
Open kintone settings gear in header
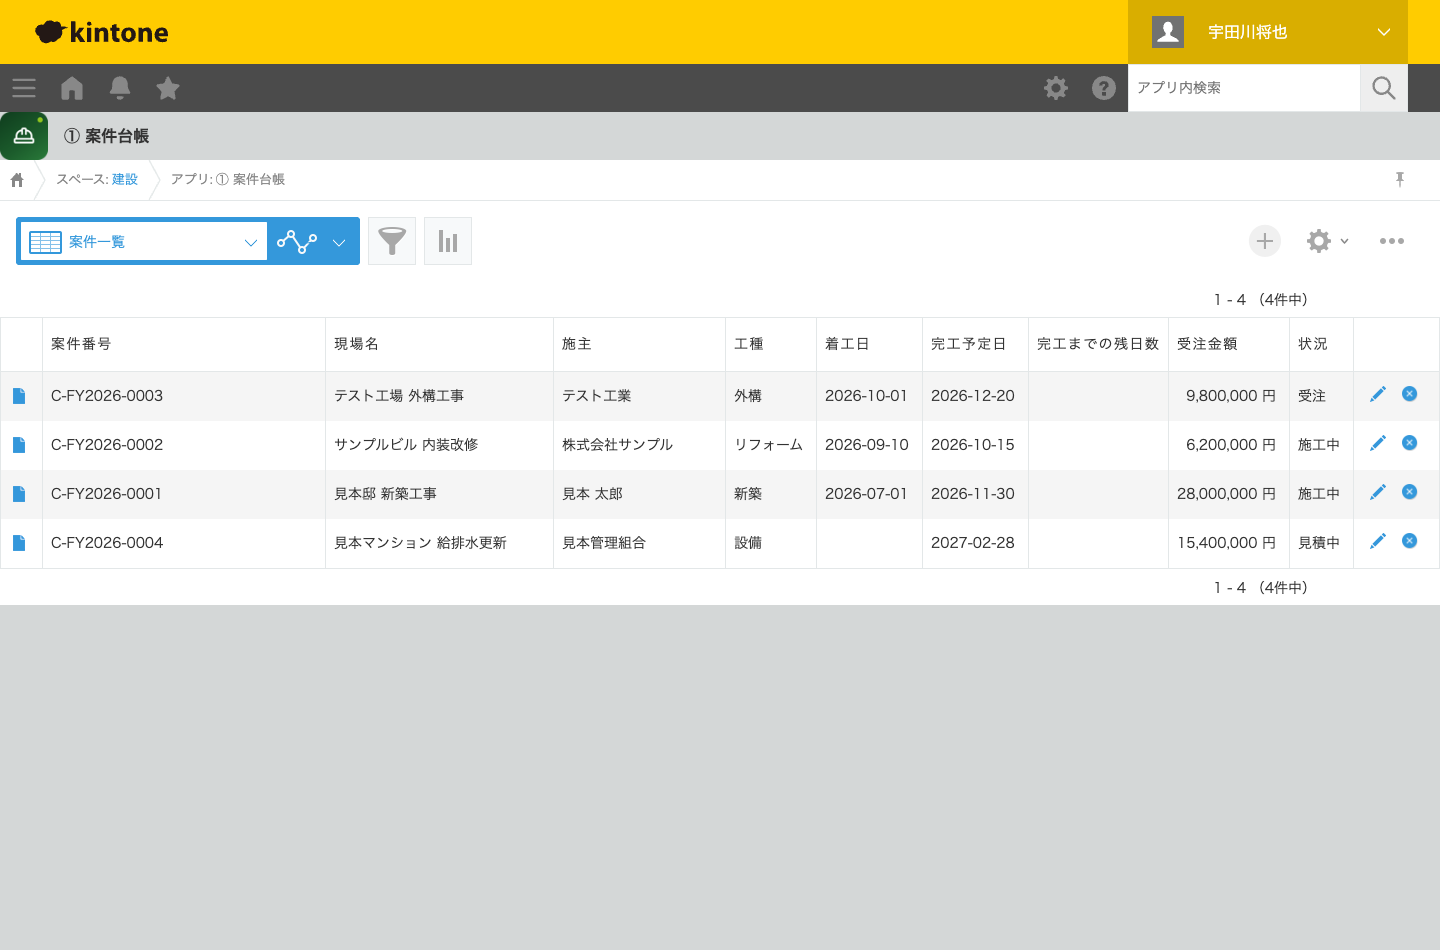click(x=1056, y=88)
